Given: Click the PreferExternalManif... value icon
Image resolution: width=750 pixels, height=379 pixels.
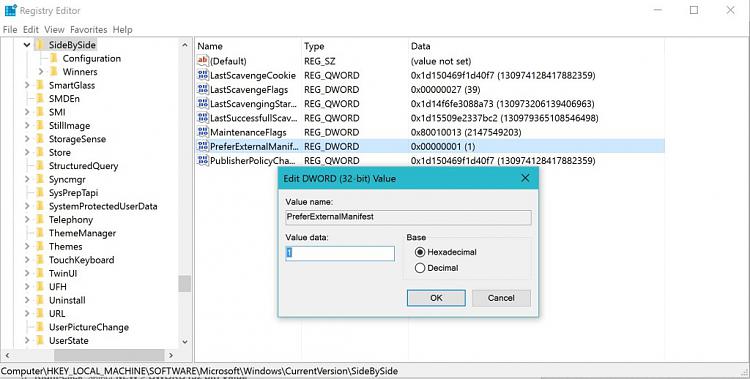Looking at the screenshot, I should [203, 146].
